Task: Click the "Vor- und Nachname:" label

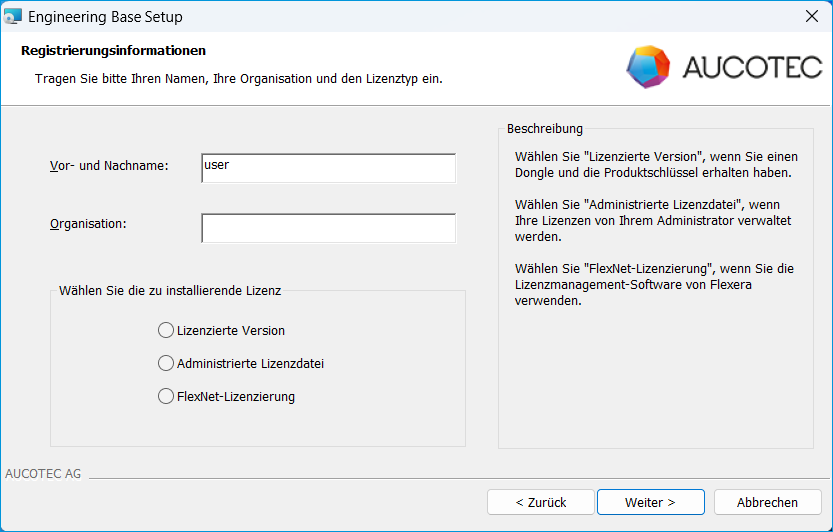Action: pos(109,165)
